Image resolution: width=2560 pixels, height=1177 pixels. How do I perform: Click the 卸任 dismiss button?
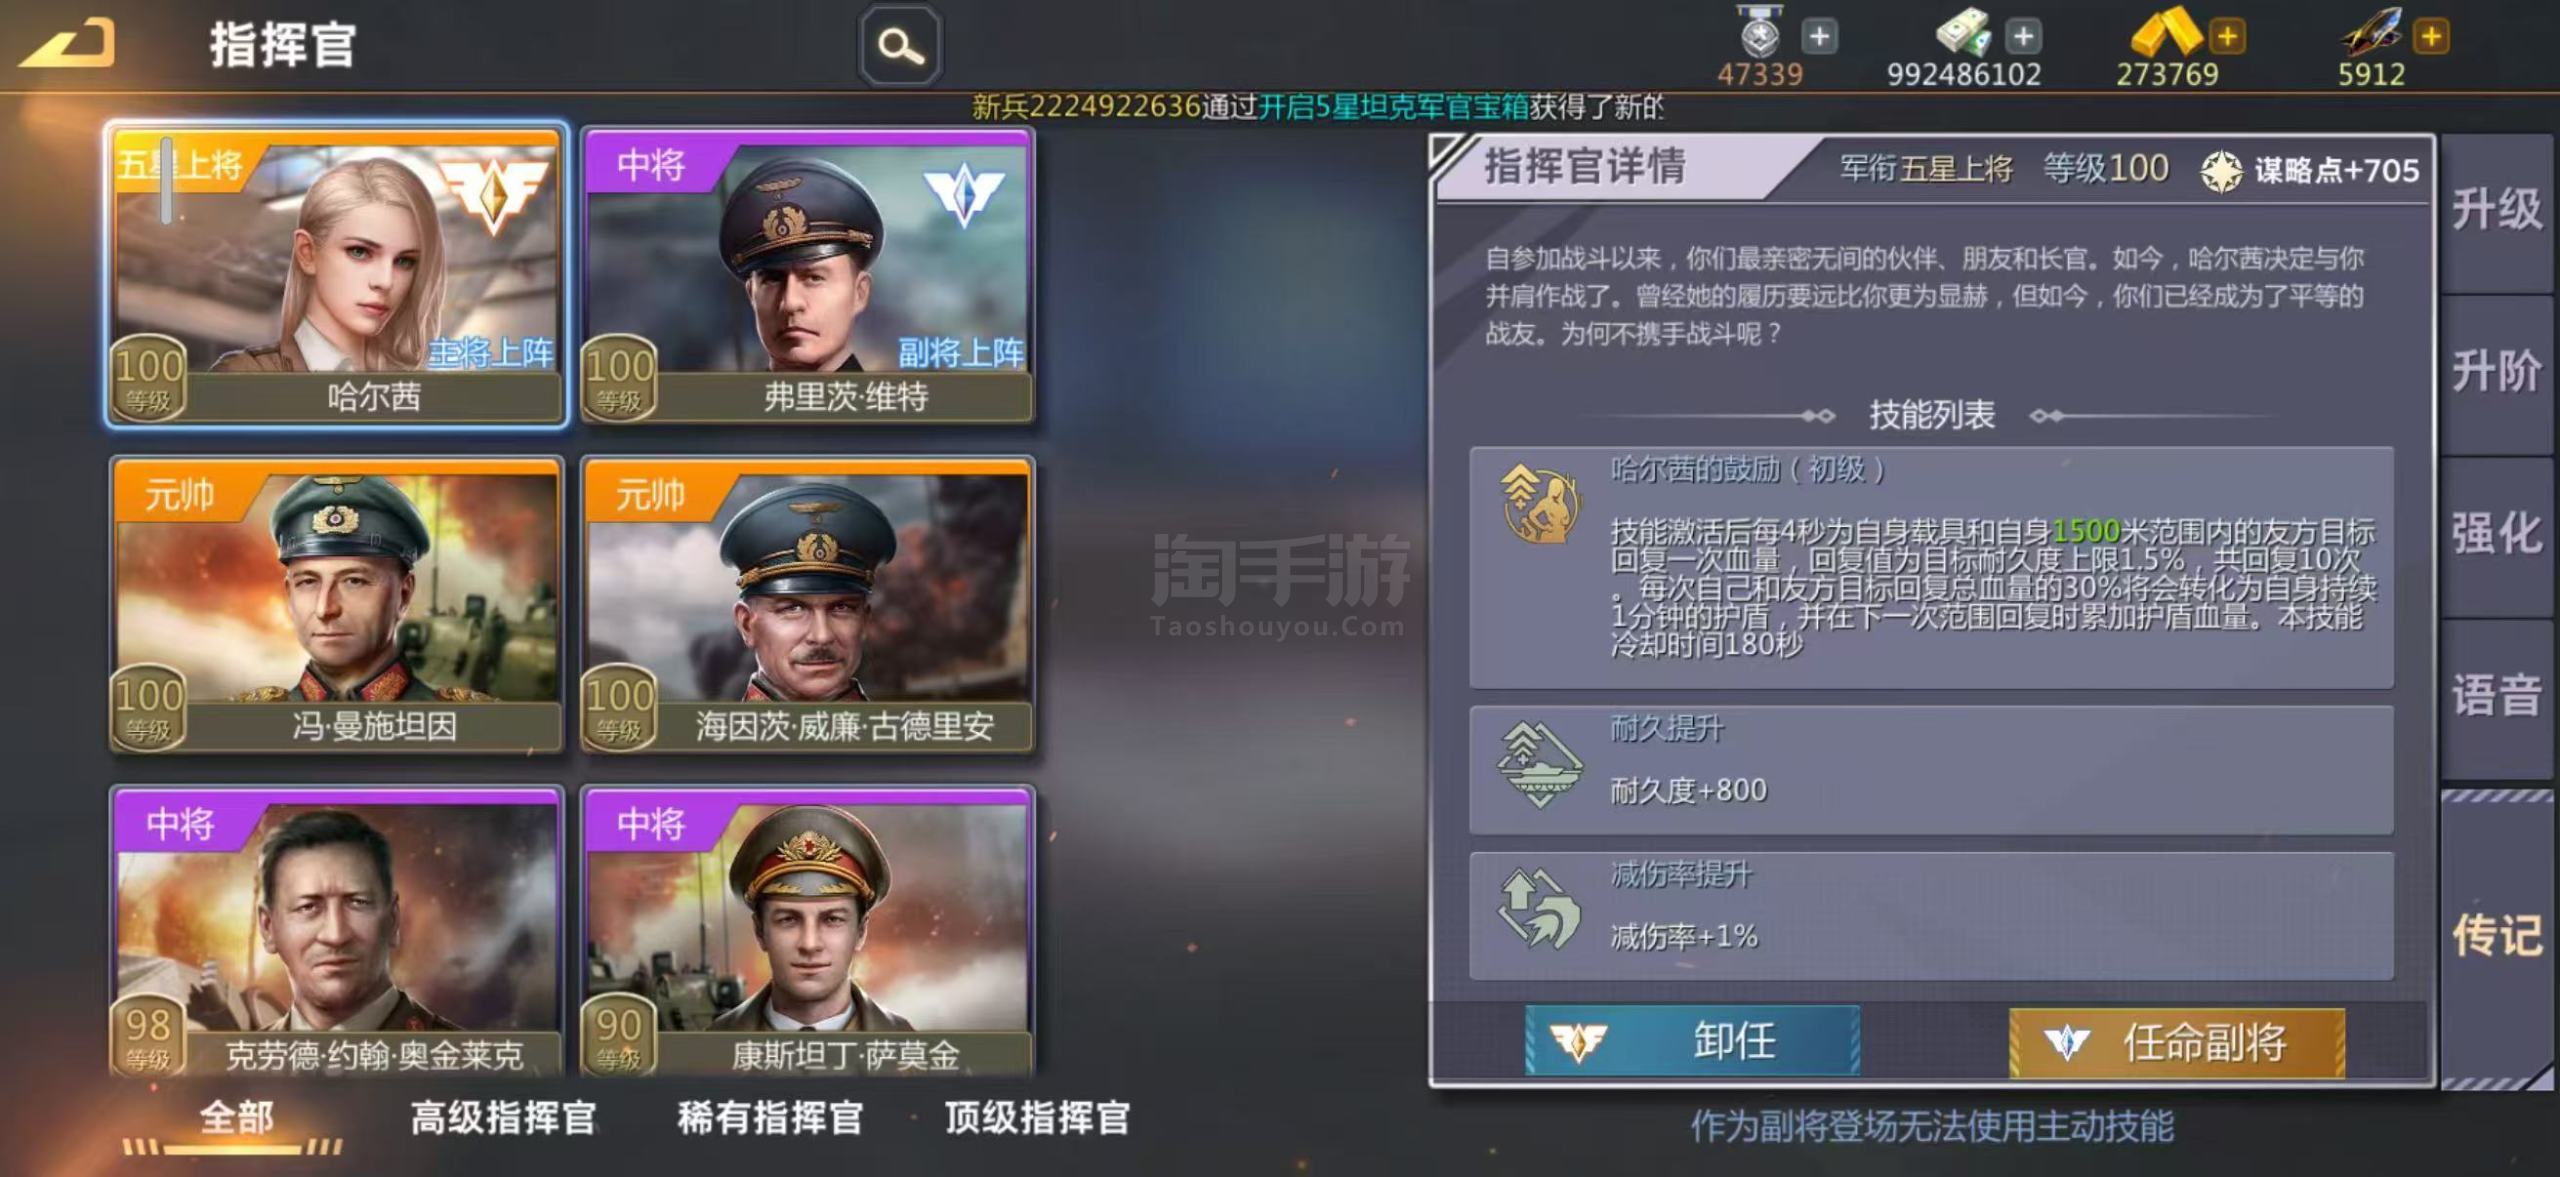(x=1692, y=1041)
